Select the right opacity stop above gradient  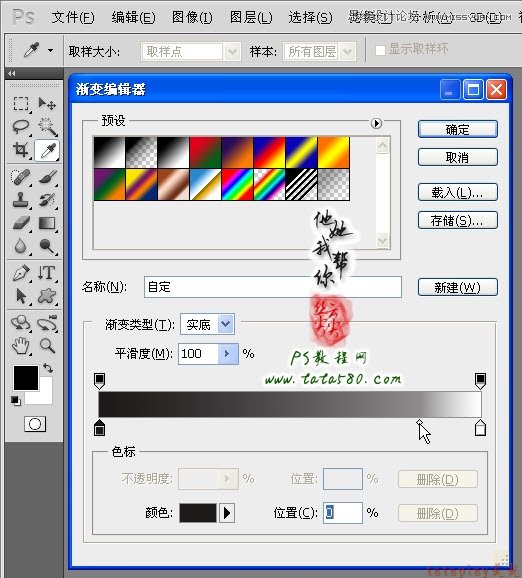coord(480,381)
